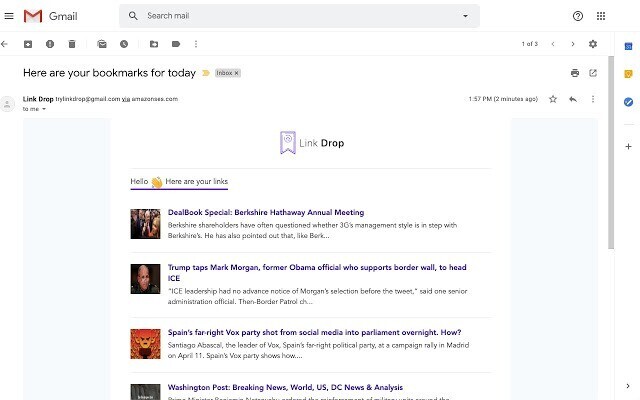This screenshot has height=400, width=640.
Task: Open the Google apps grid
Action: 601,16
